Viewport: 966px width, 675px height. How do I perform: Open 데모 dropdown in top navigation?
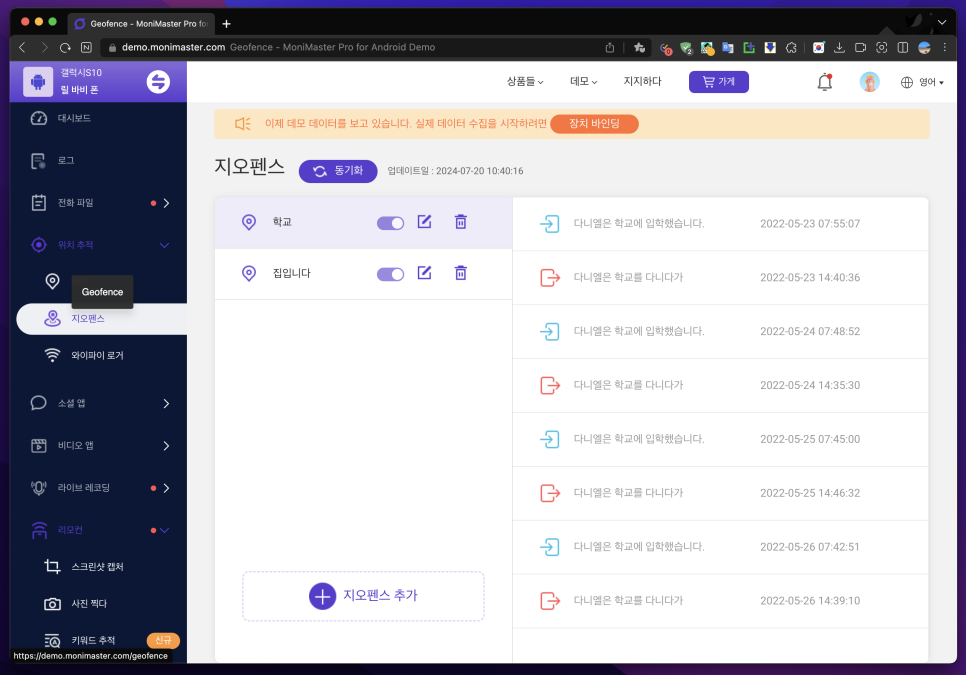pyautogui.click(x=583, y=81)
